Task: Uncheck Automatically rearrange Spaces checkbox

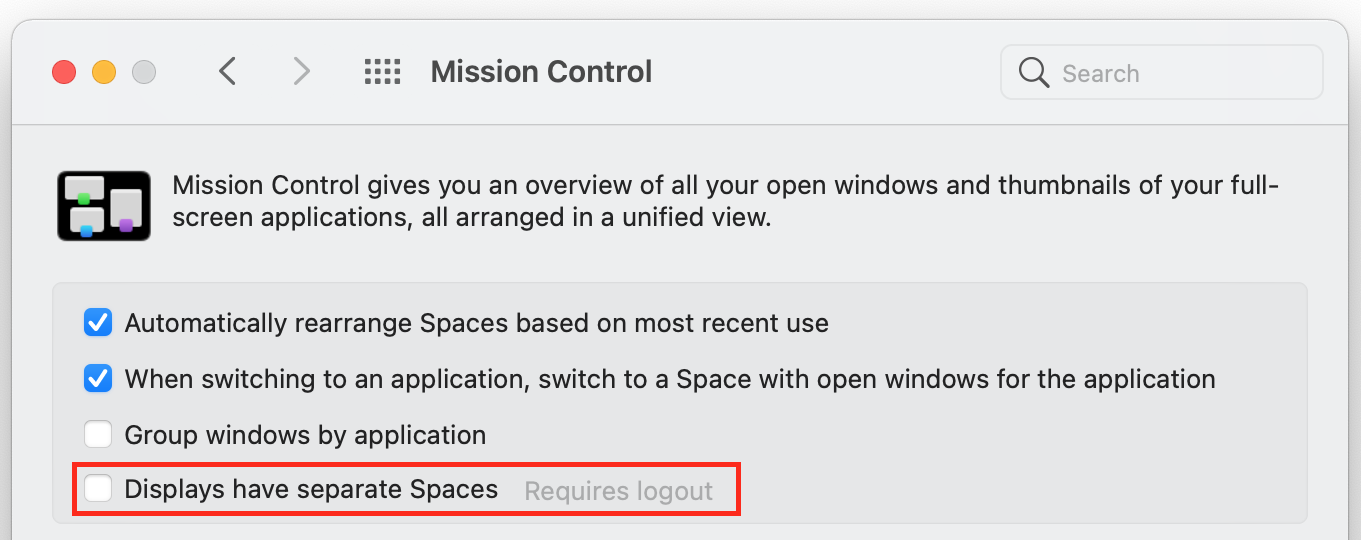Action: [x=98, y=323]
